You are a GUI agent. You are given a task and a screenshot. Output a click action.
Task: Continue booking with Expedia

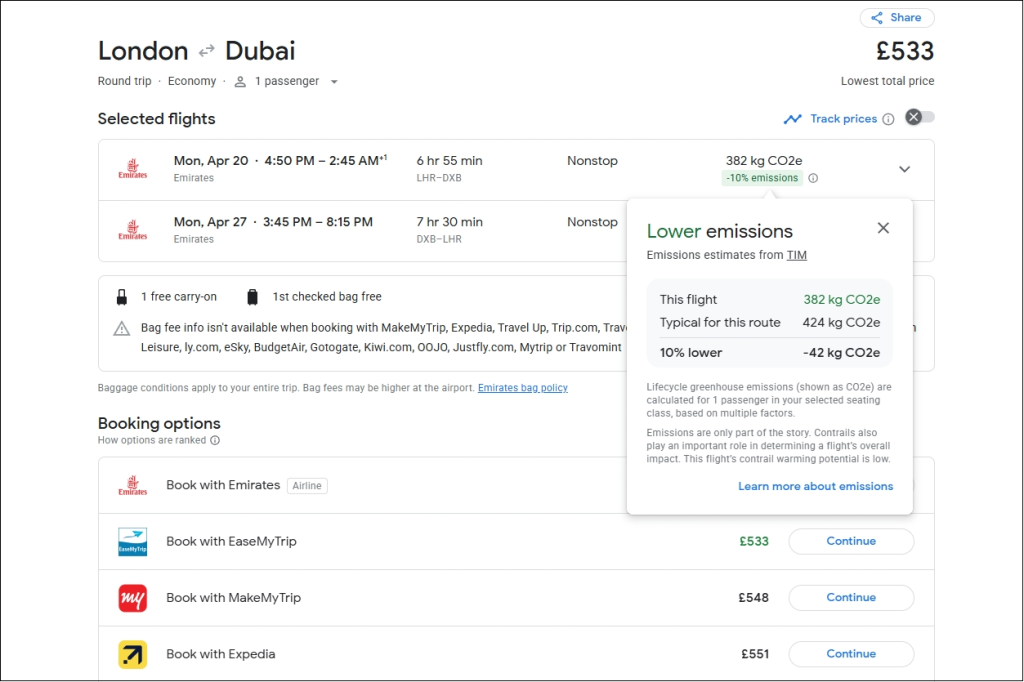[x=851, y=654]
